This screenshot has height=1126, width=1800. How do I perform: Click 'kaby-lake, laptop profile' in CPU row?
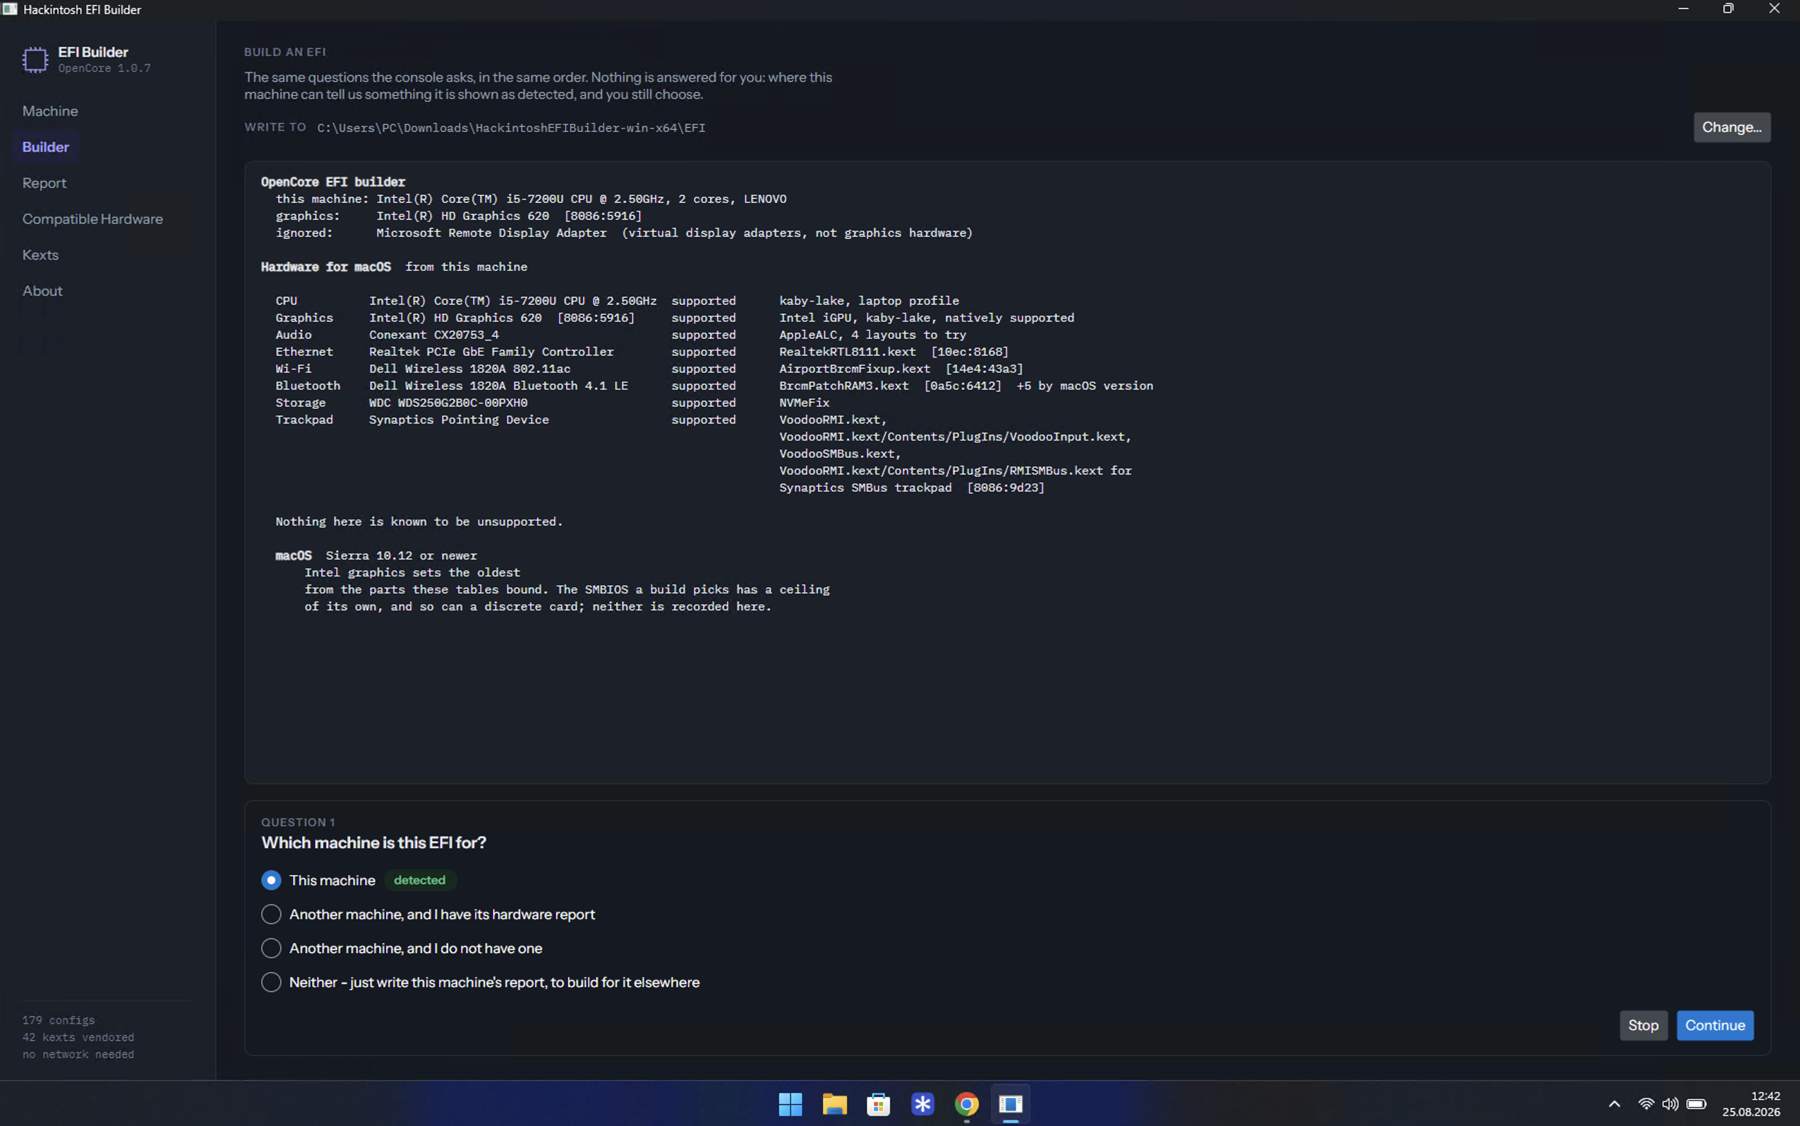(869, 301)
